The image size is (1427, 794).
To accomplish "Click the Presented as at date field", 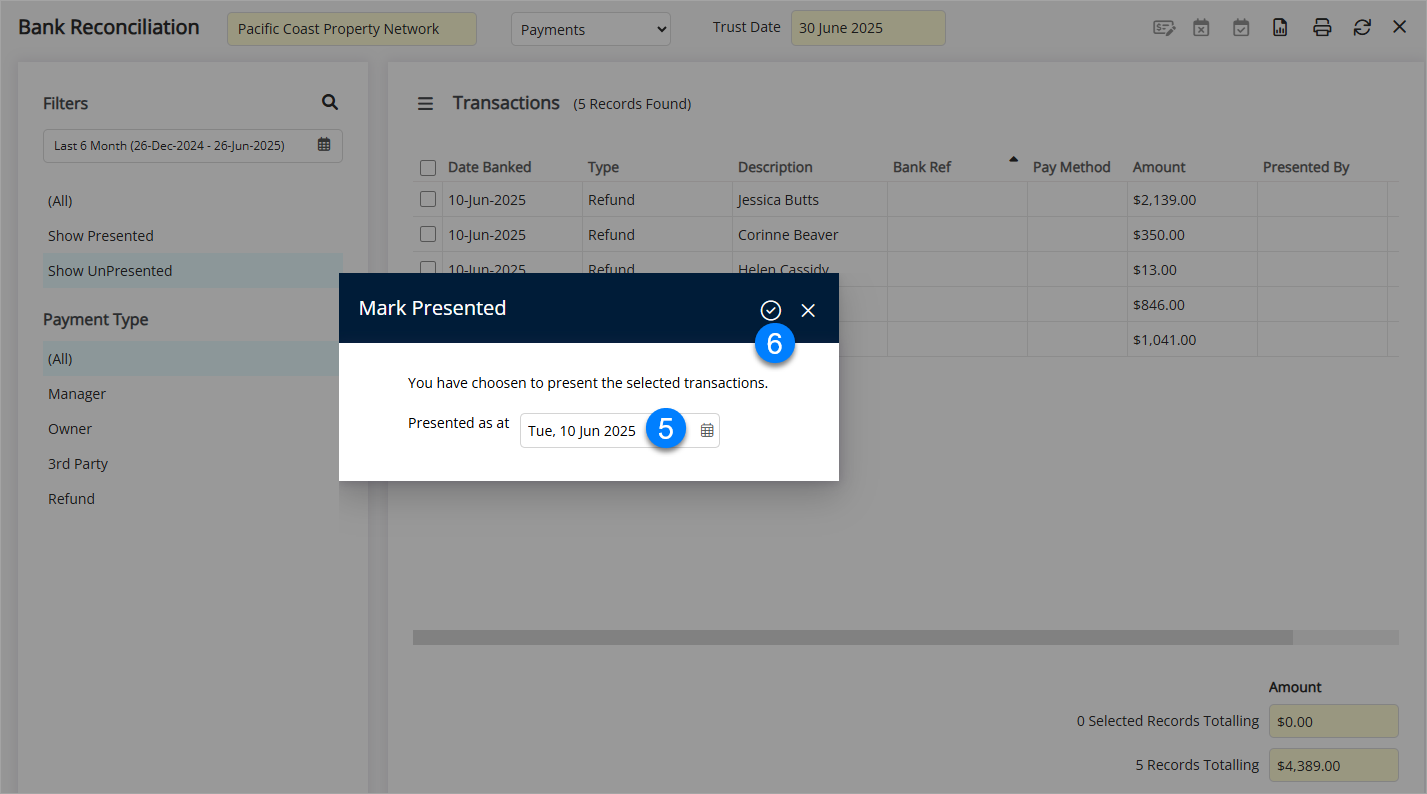I will tap(582, 431).
